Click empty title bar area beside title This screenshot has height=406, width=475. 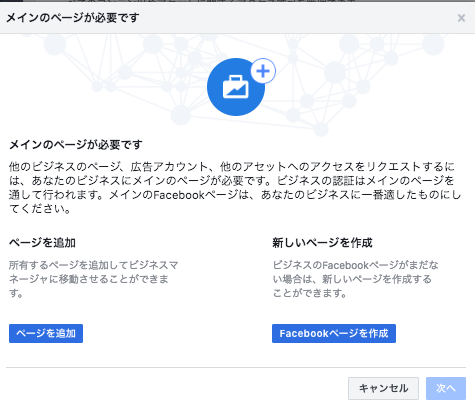[297, 18]
